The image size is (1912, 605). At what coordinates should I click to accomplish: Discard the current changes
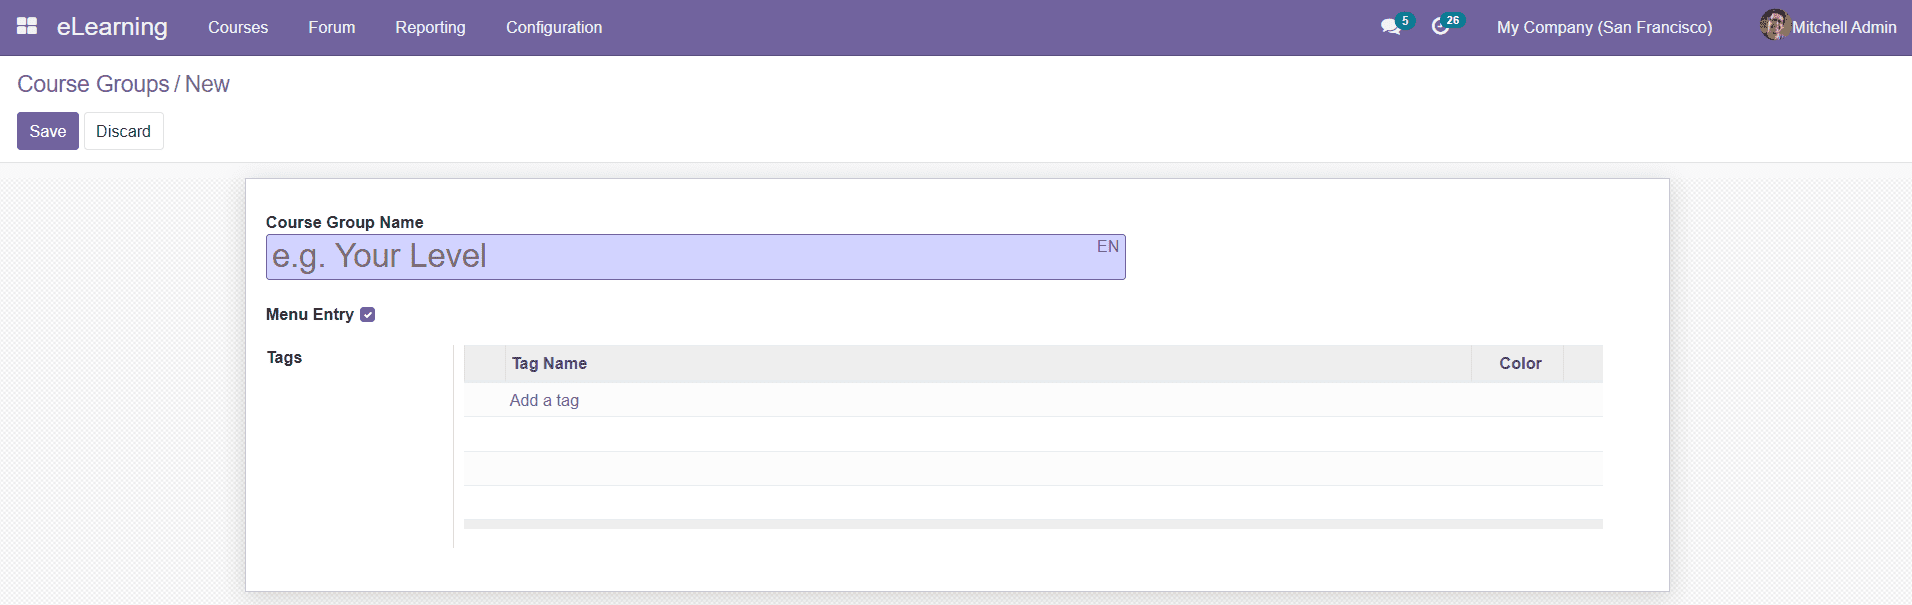(x=123, y=130)
